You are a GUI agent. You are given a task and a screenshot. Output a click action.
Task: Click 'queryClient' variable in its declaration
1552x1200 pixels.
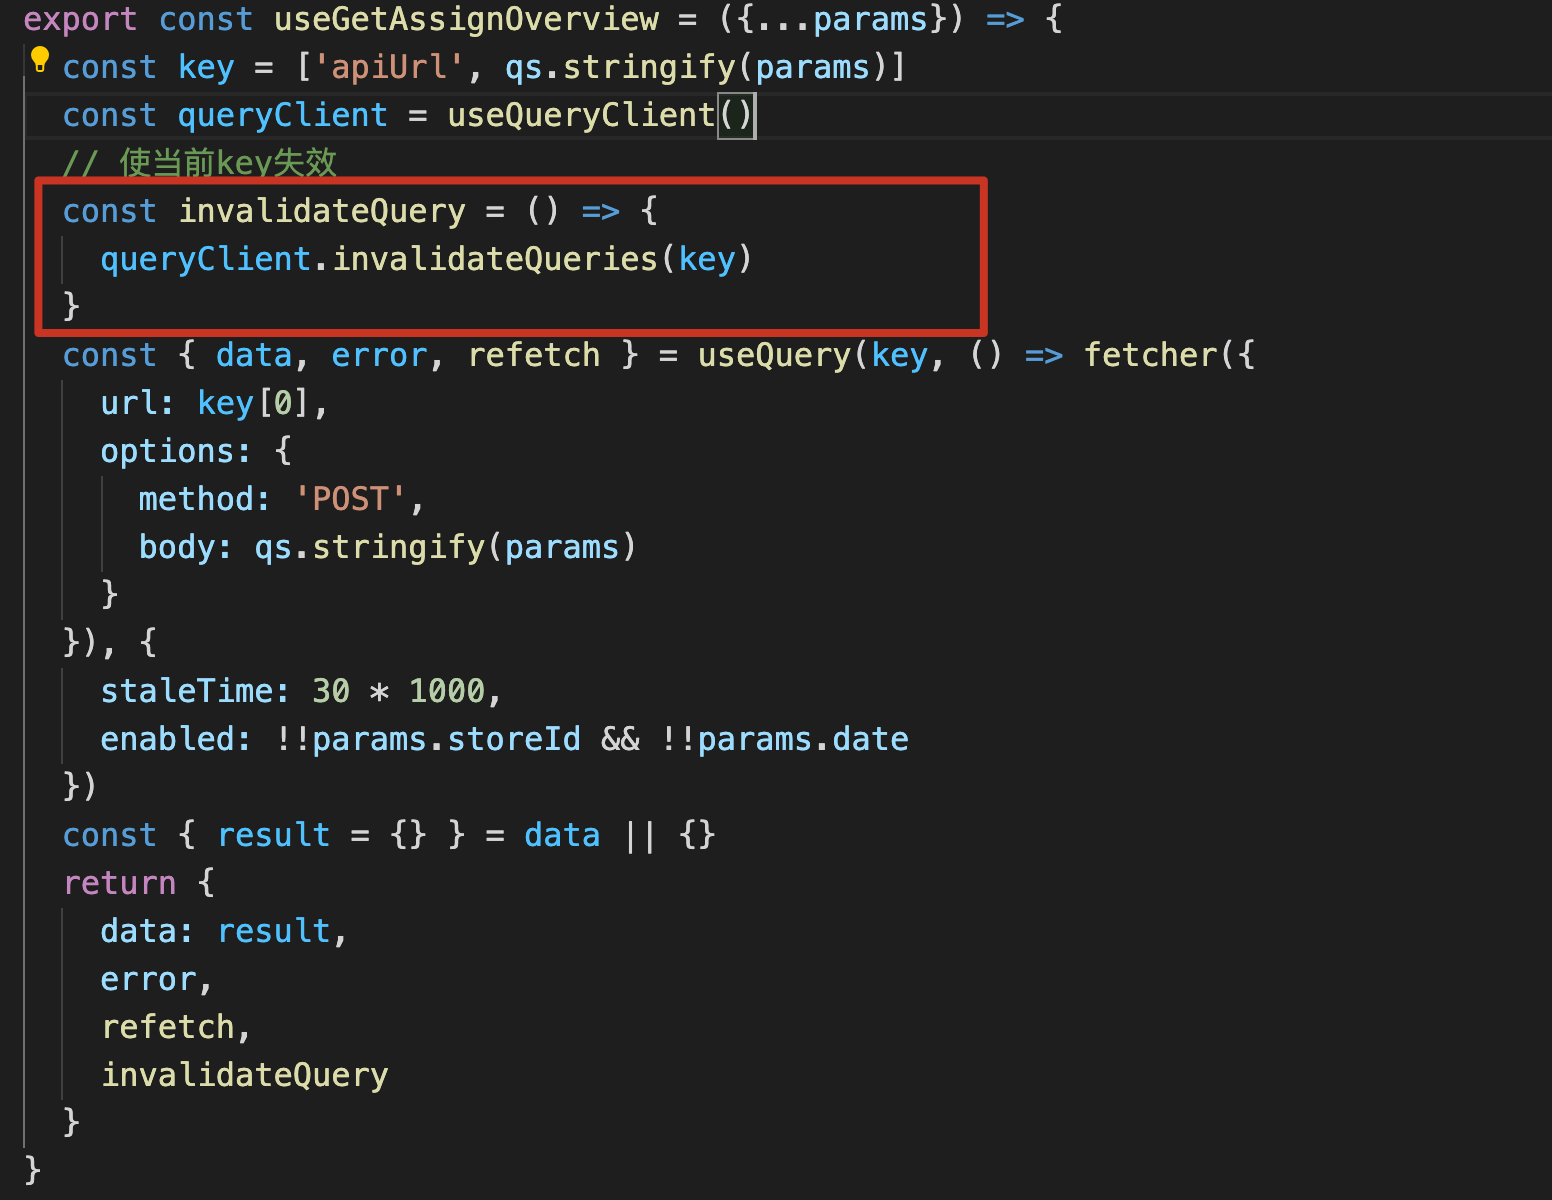282,115
